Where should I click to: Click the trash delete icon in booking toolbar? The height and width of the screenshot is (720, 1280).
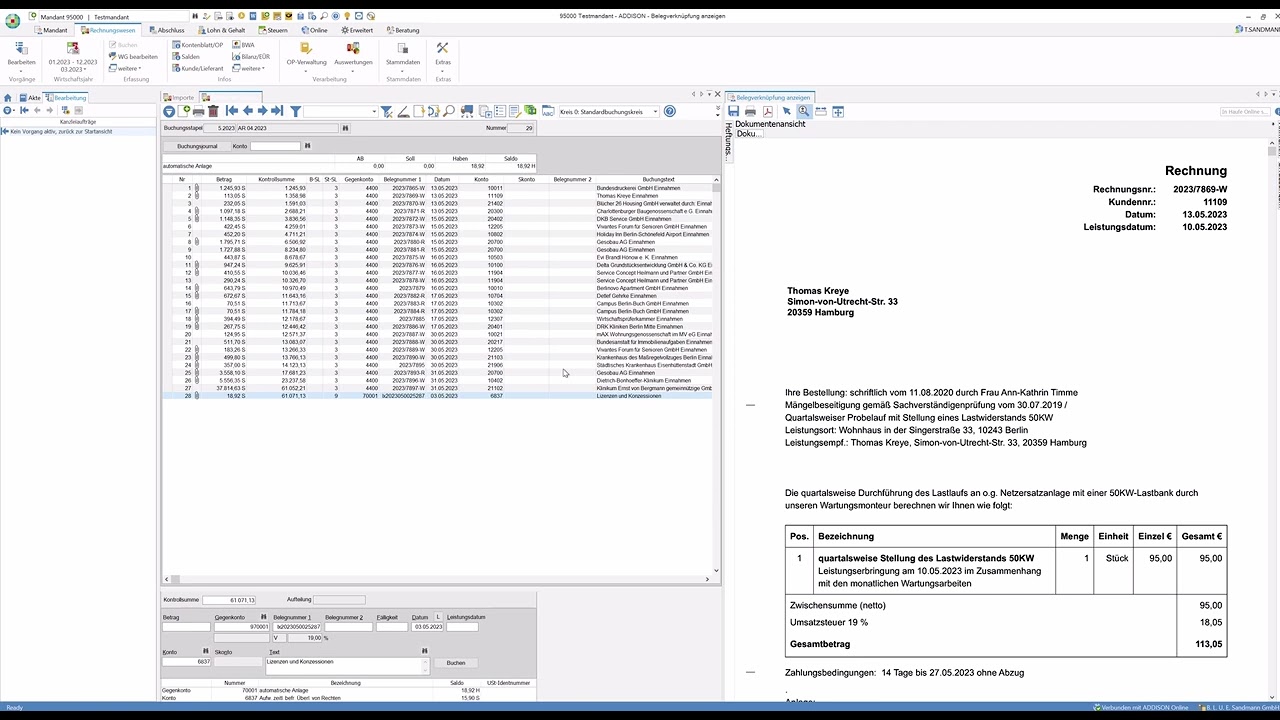tap(213, 111)
